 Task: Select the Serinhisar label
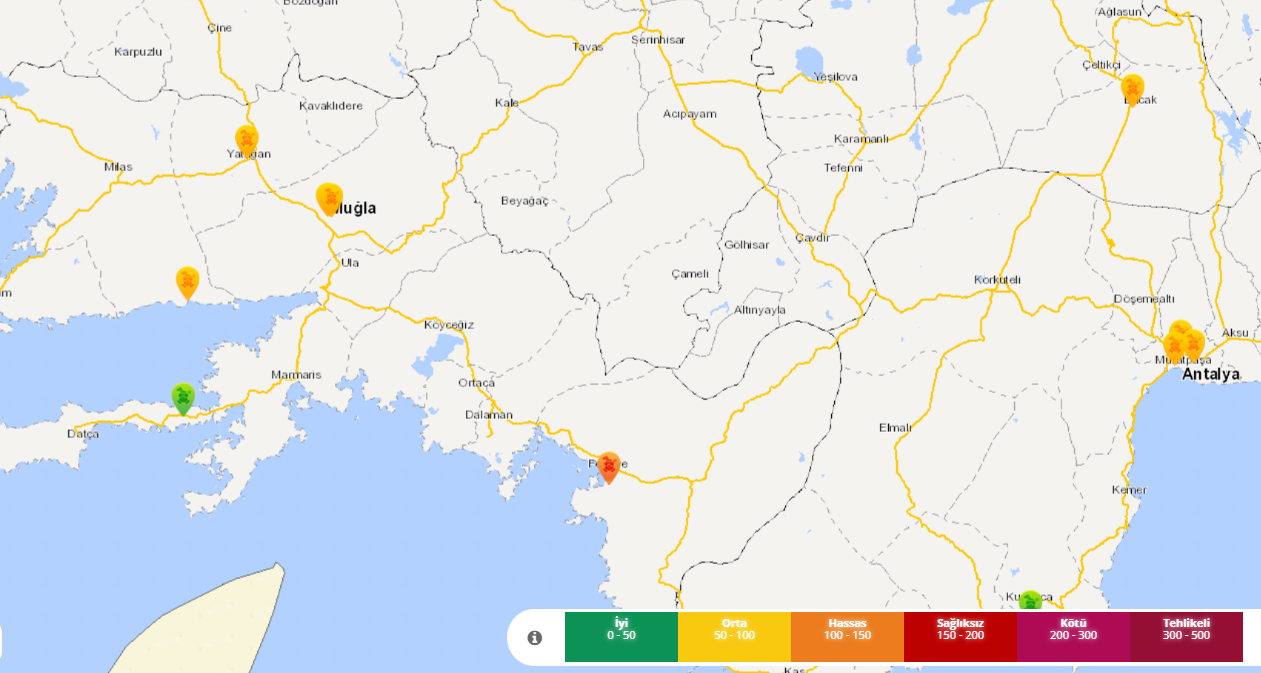658,38
